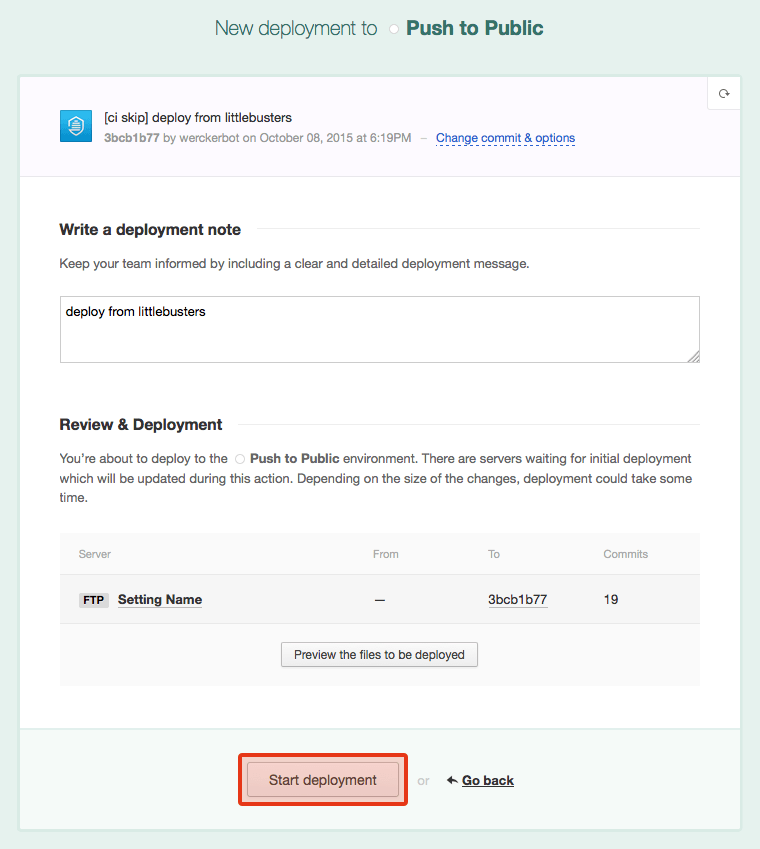This screenshot has height=849, width=760.
Task: Open the Change commit & options link
Action: click(x=505, y=138)
